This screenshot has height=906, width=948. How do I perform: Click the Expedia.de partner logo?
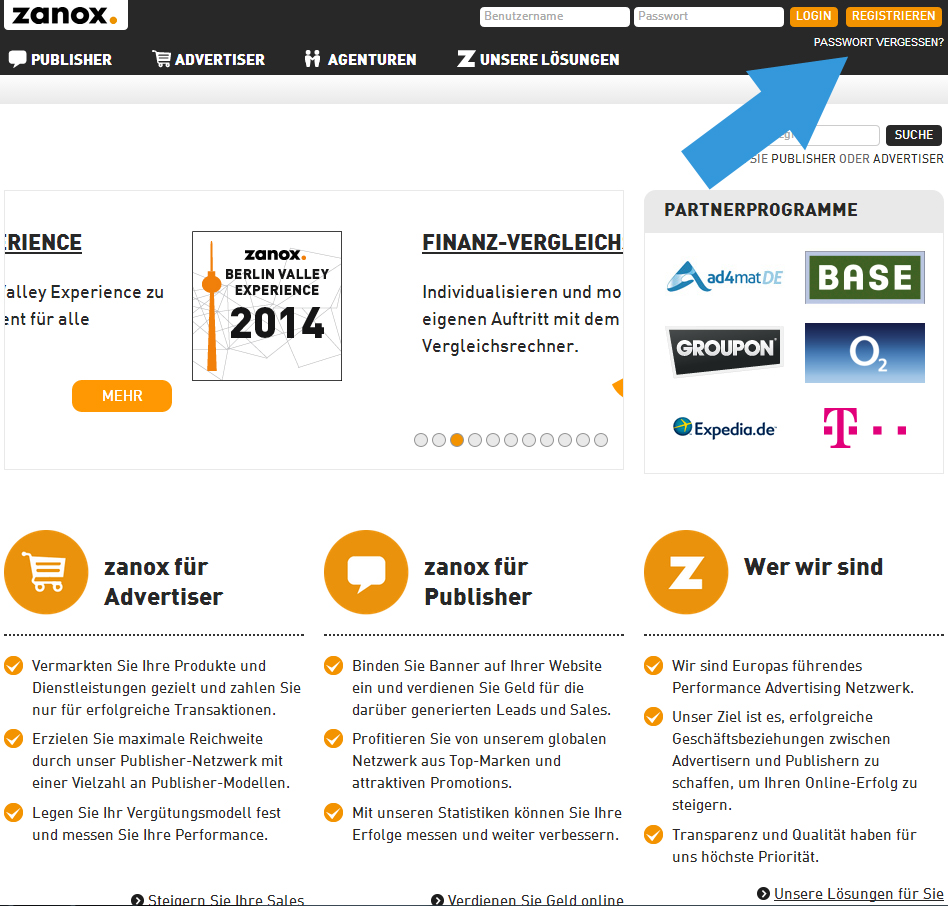click(x=725, y=428)
